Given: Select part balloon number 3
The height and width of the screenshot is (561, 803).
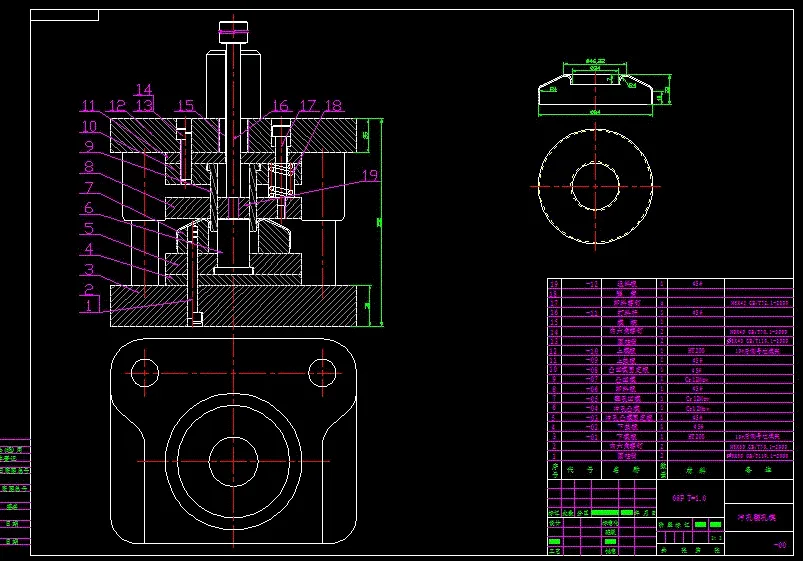Looking at the screenshot, I should tap(89, 269).
